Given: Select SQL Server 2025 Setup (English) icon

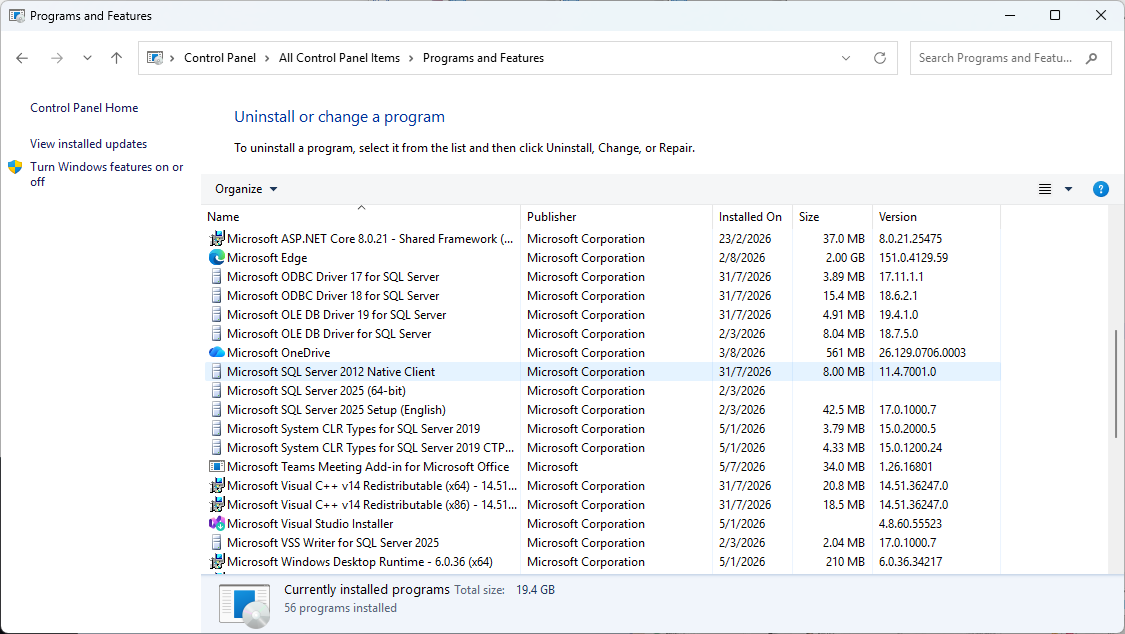Looking at the screenshot, I should (217, 410).
